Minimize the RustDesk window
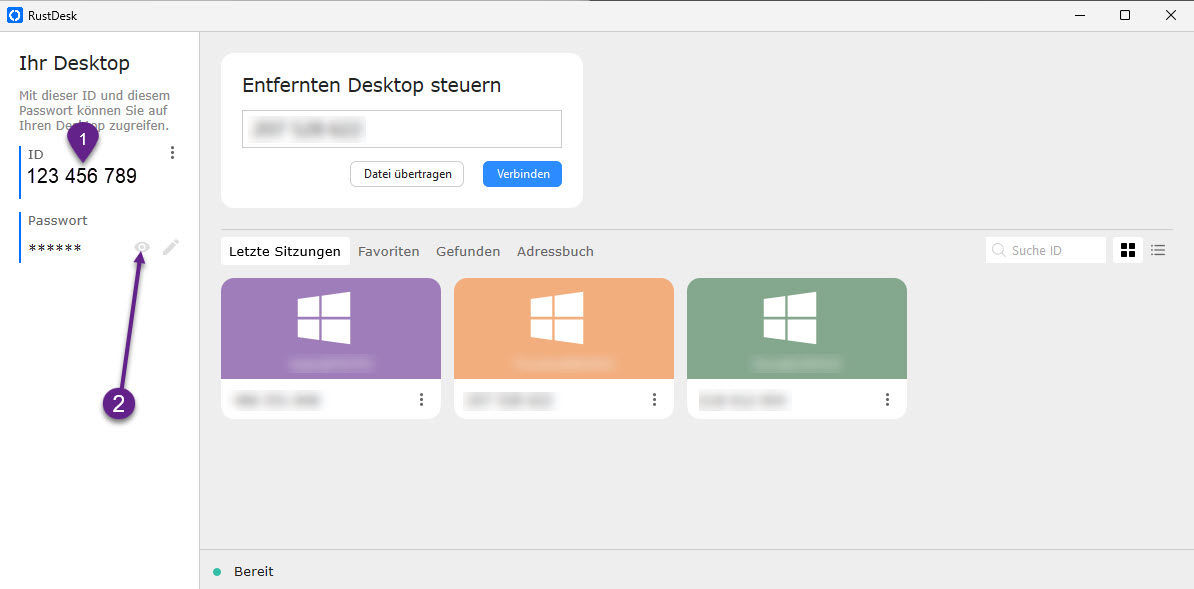 click(1079, 15)
